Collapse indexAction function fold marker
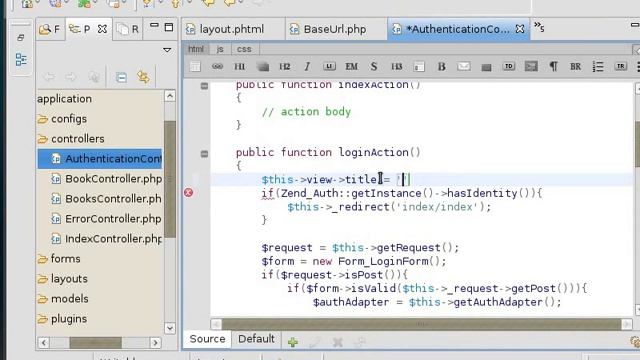The height and width of the screenshot is (360, 640). coord(204,86)
